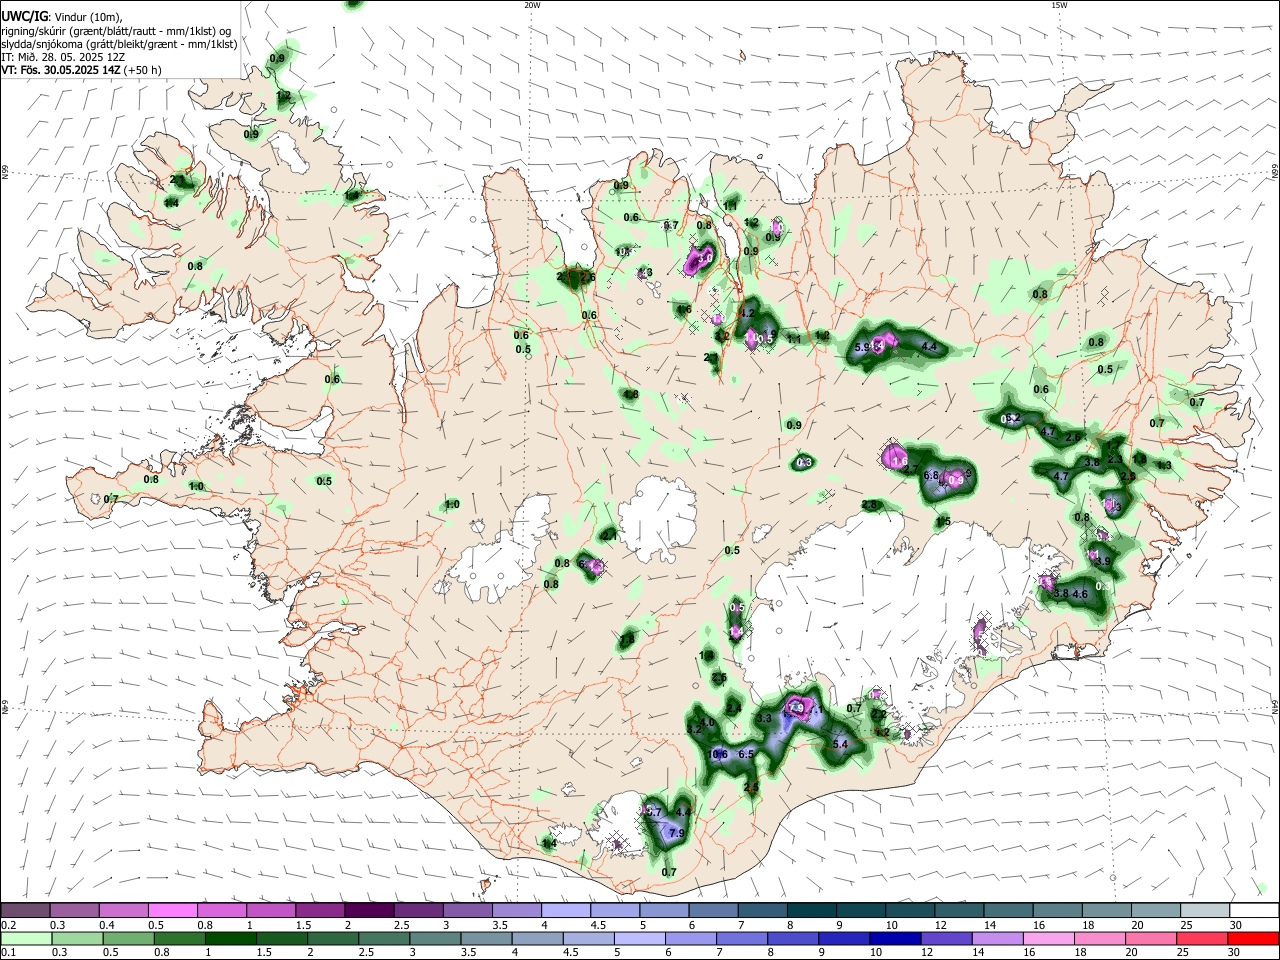Click the "6.8" precipitation value on the map
Screen dimensions: 1280x960
tap(931, 475)
